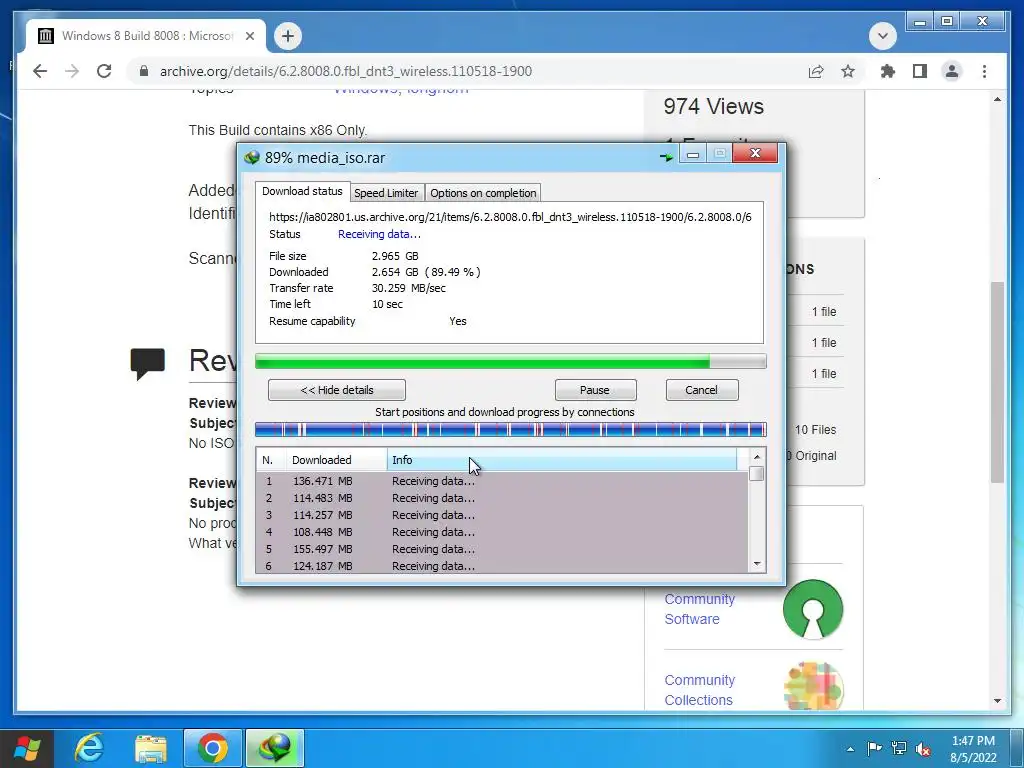1024x768 pixels.
Task: Click the reviews speech bubble icon
Action: [x=148, y=364]
